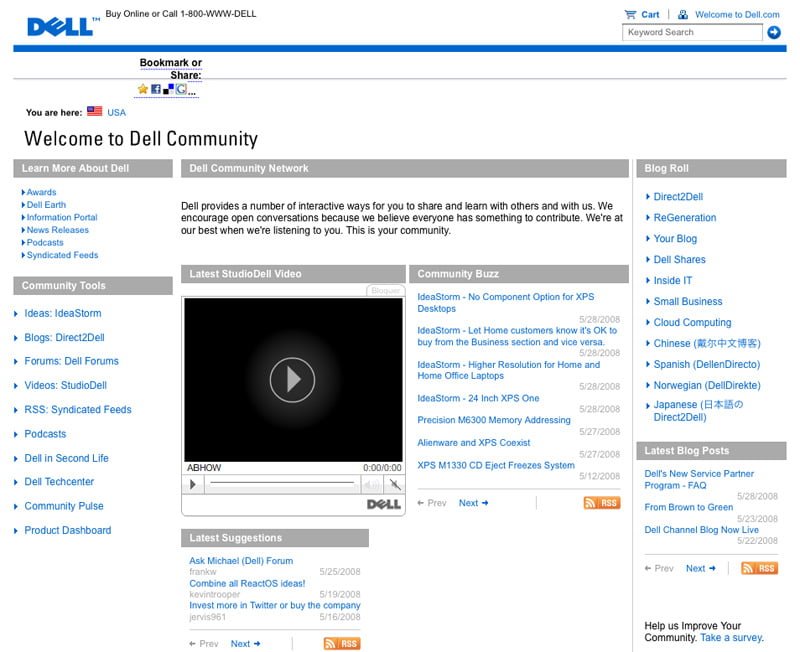Click USA breadcrumb link

pos(116,112)
